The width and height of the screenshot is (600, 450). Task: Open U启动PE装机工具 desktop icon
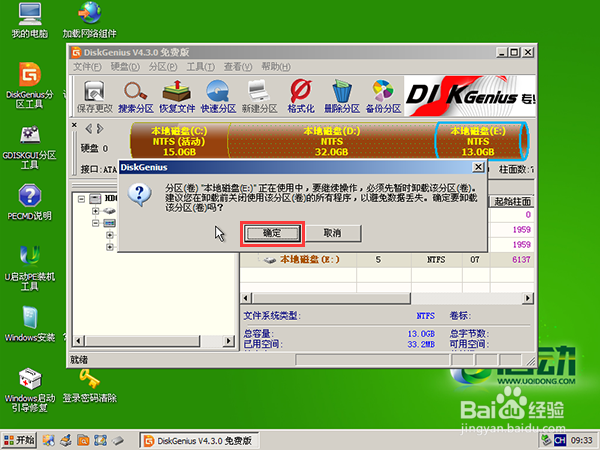click(29, 268)
